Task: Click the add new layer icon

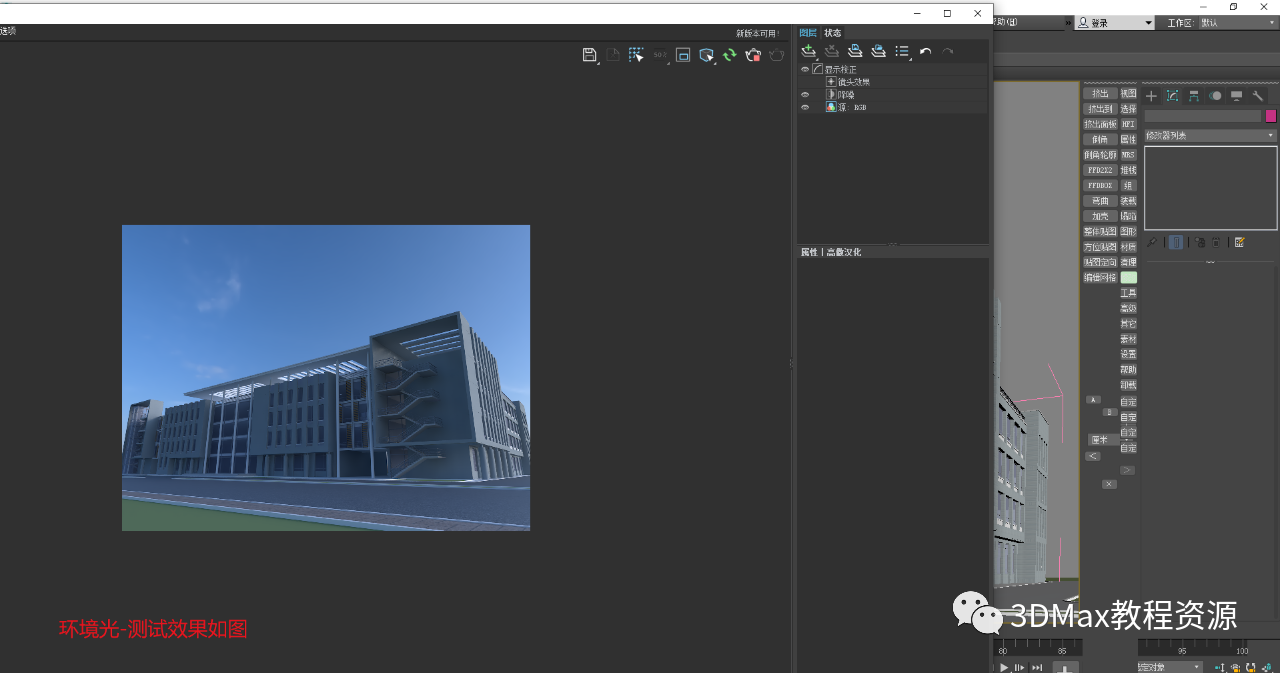Action: click(x=809, y=51)
